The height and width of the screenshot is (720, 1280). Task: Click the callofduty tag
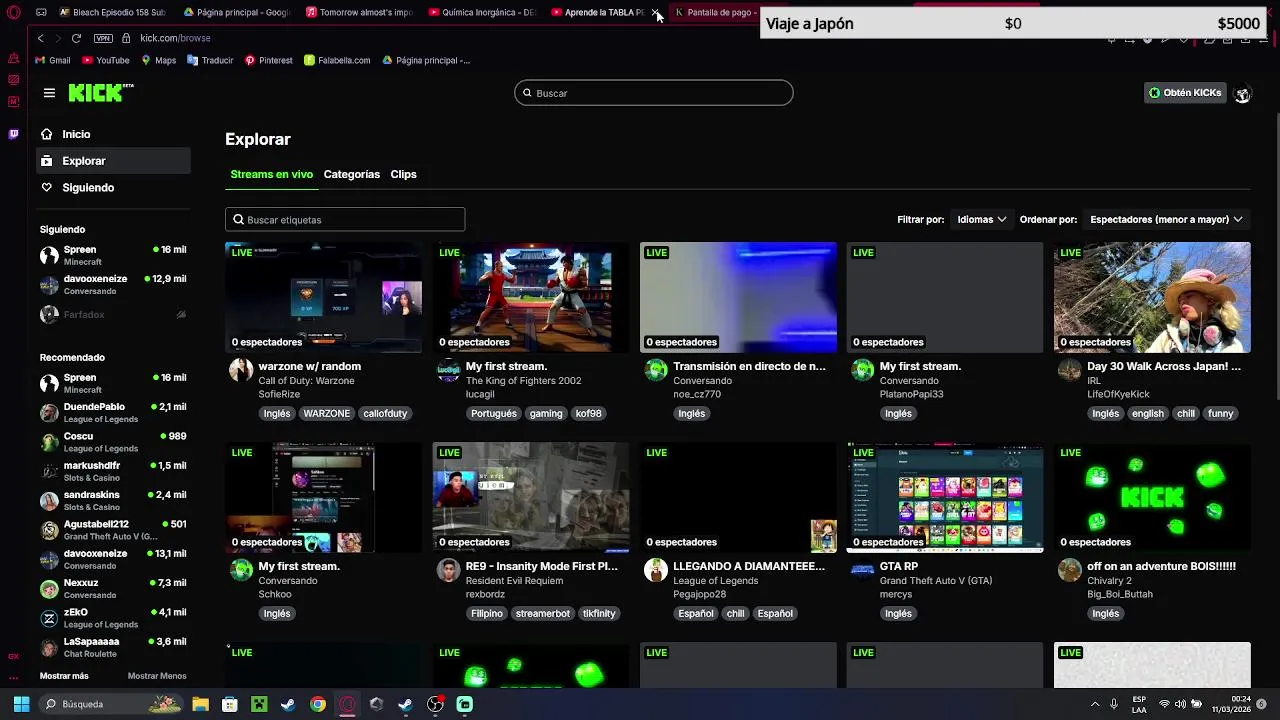tap(385, 414)
